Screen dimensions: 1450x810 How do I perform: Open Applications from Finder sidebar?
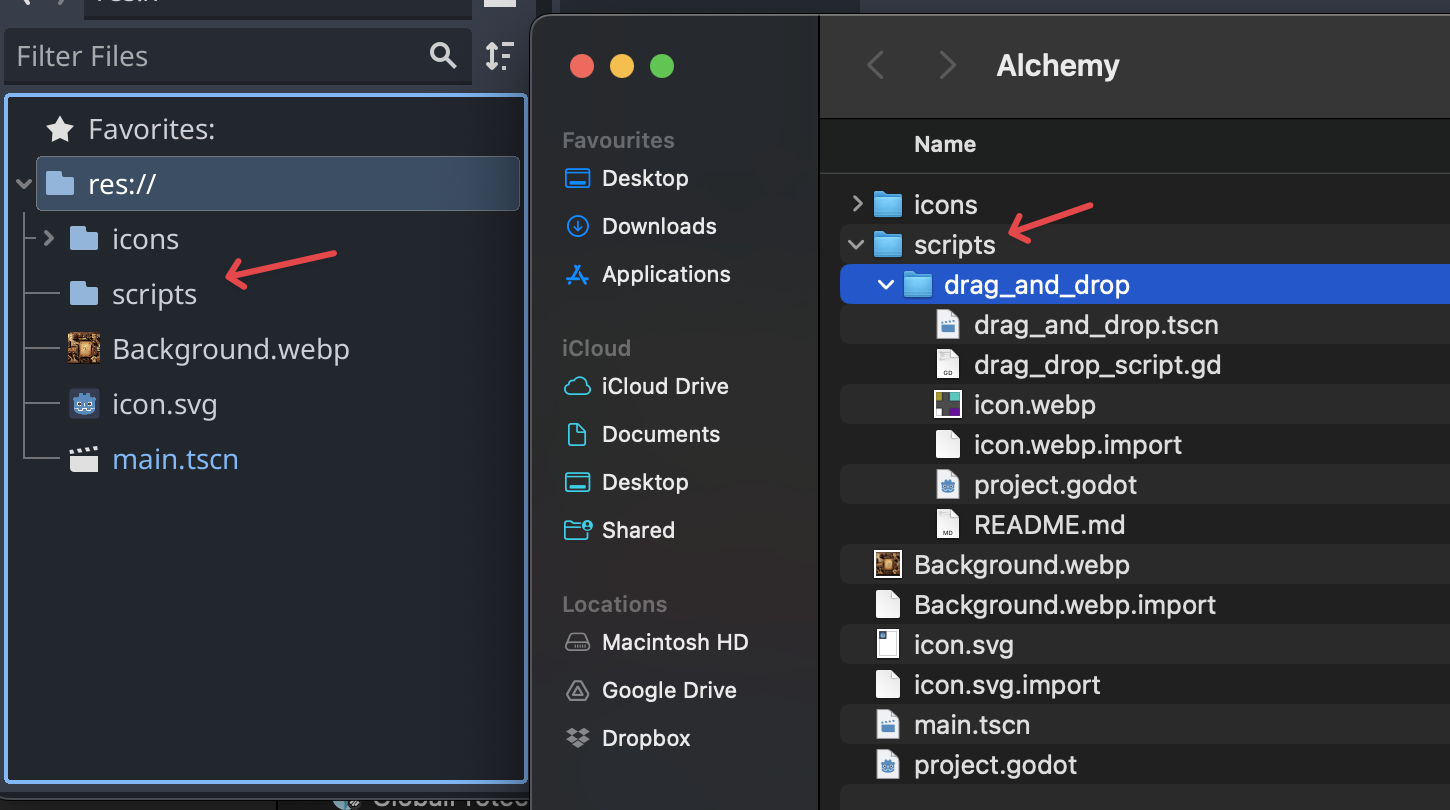tap(665, 274)
